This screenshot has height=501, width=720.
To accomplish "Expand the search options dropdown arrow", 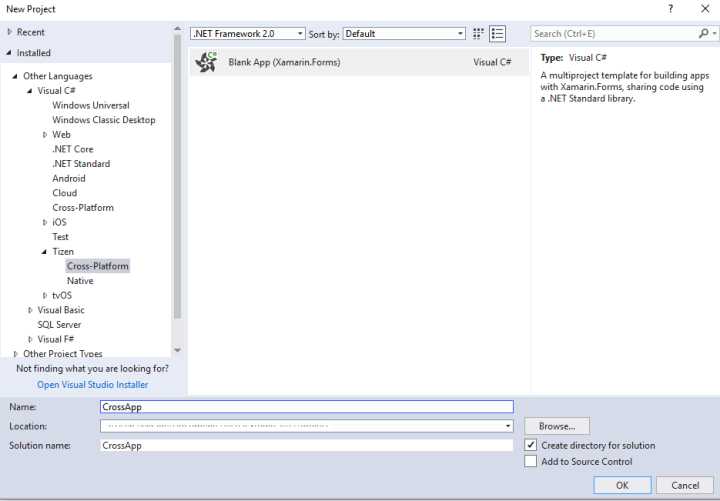I will pos(714,34).
